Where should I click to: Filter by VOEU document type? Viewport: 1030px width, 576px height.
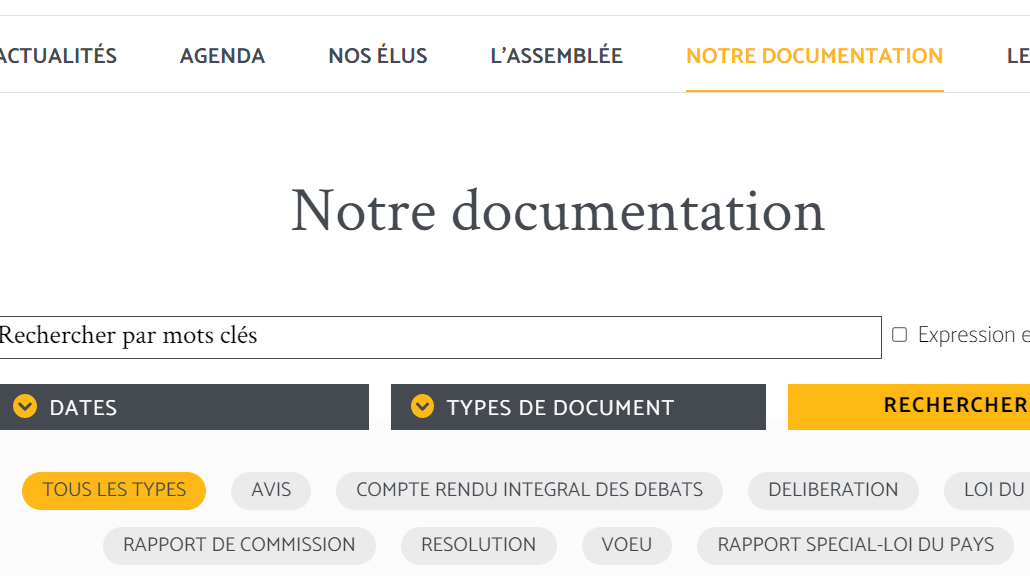(627, 546)
